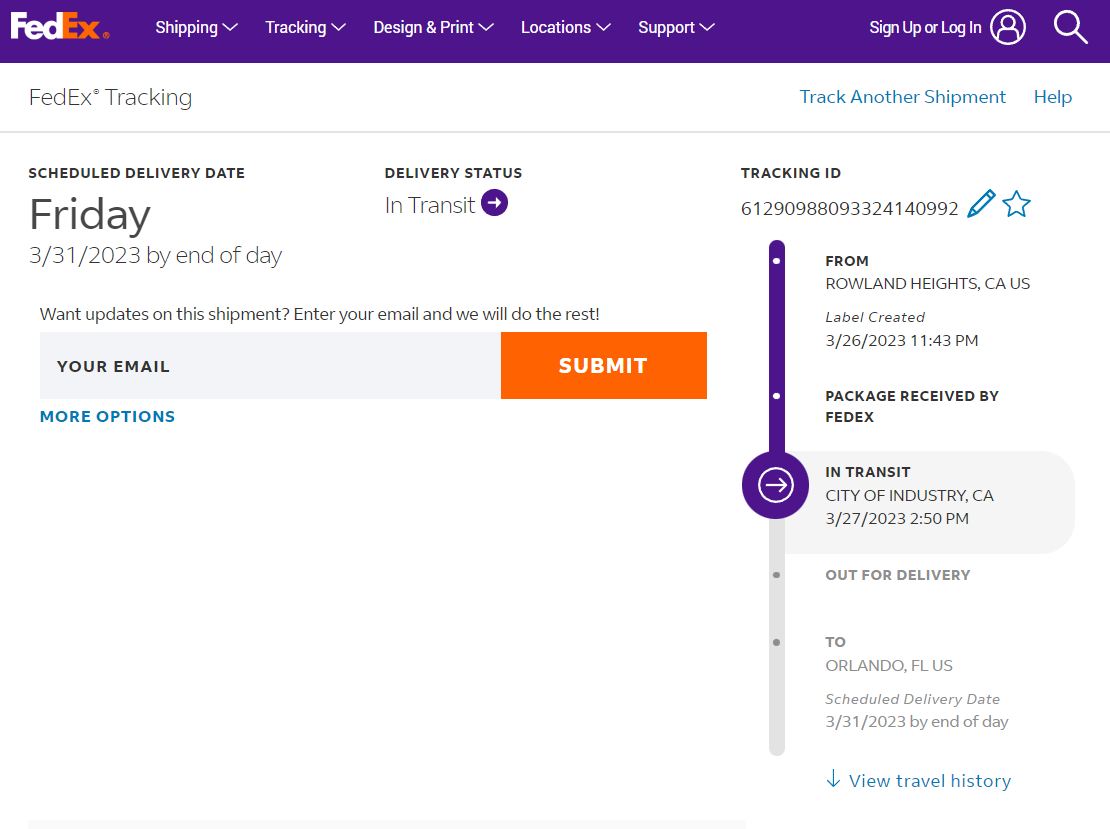Image resolution: width=1110 pixels, height=829 pixels.
Task: Expand More Options for notifications
Action: point(107,416)
